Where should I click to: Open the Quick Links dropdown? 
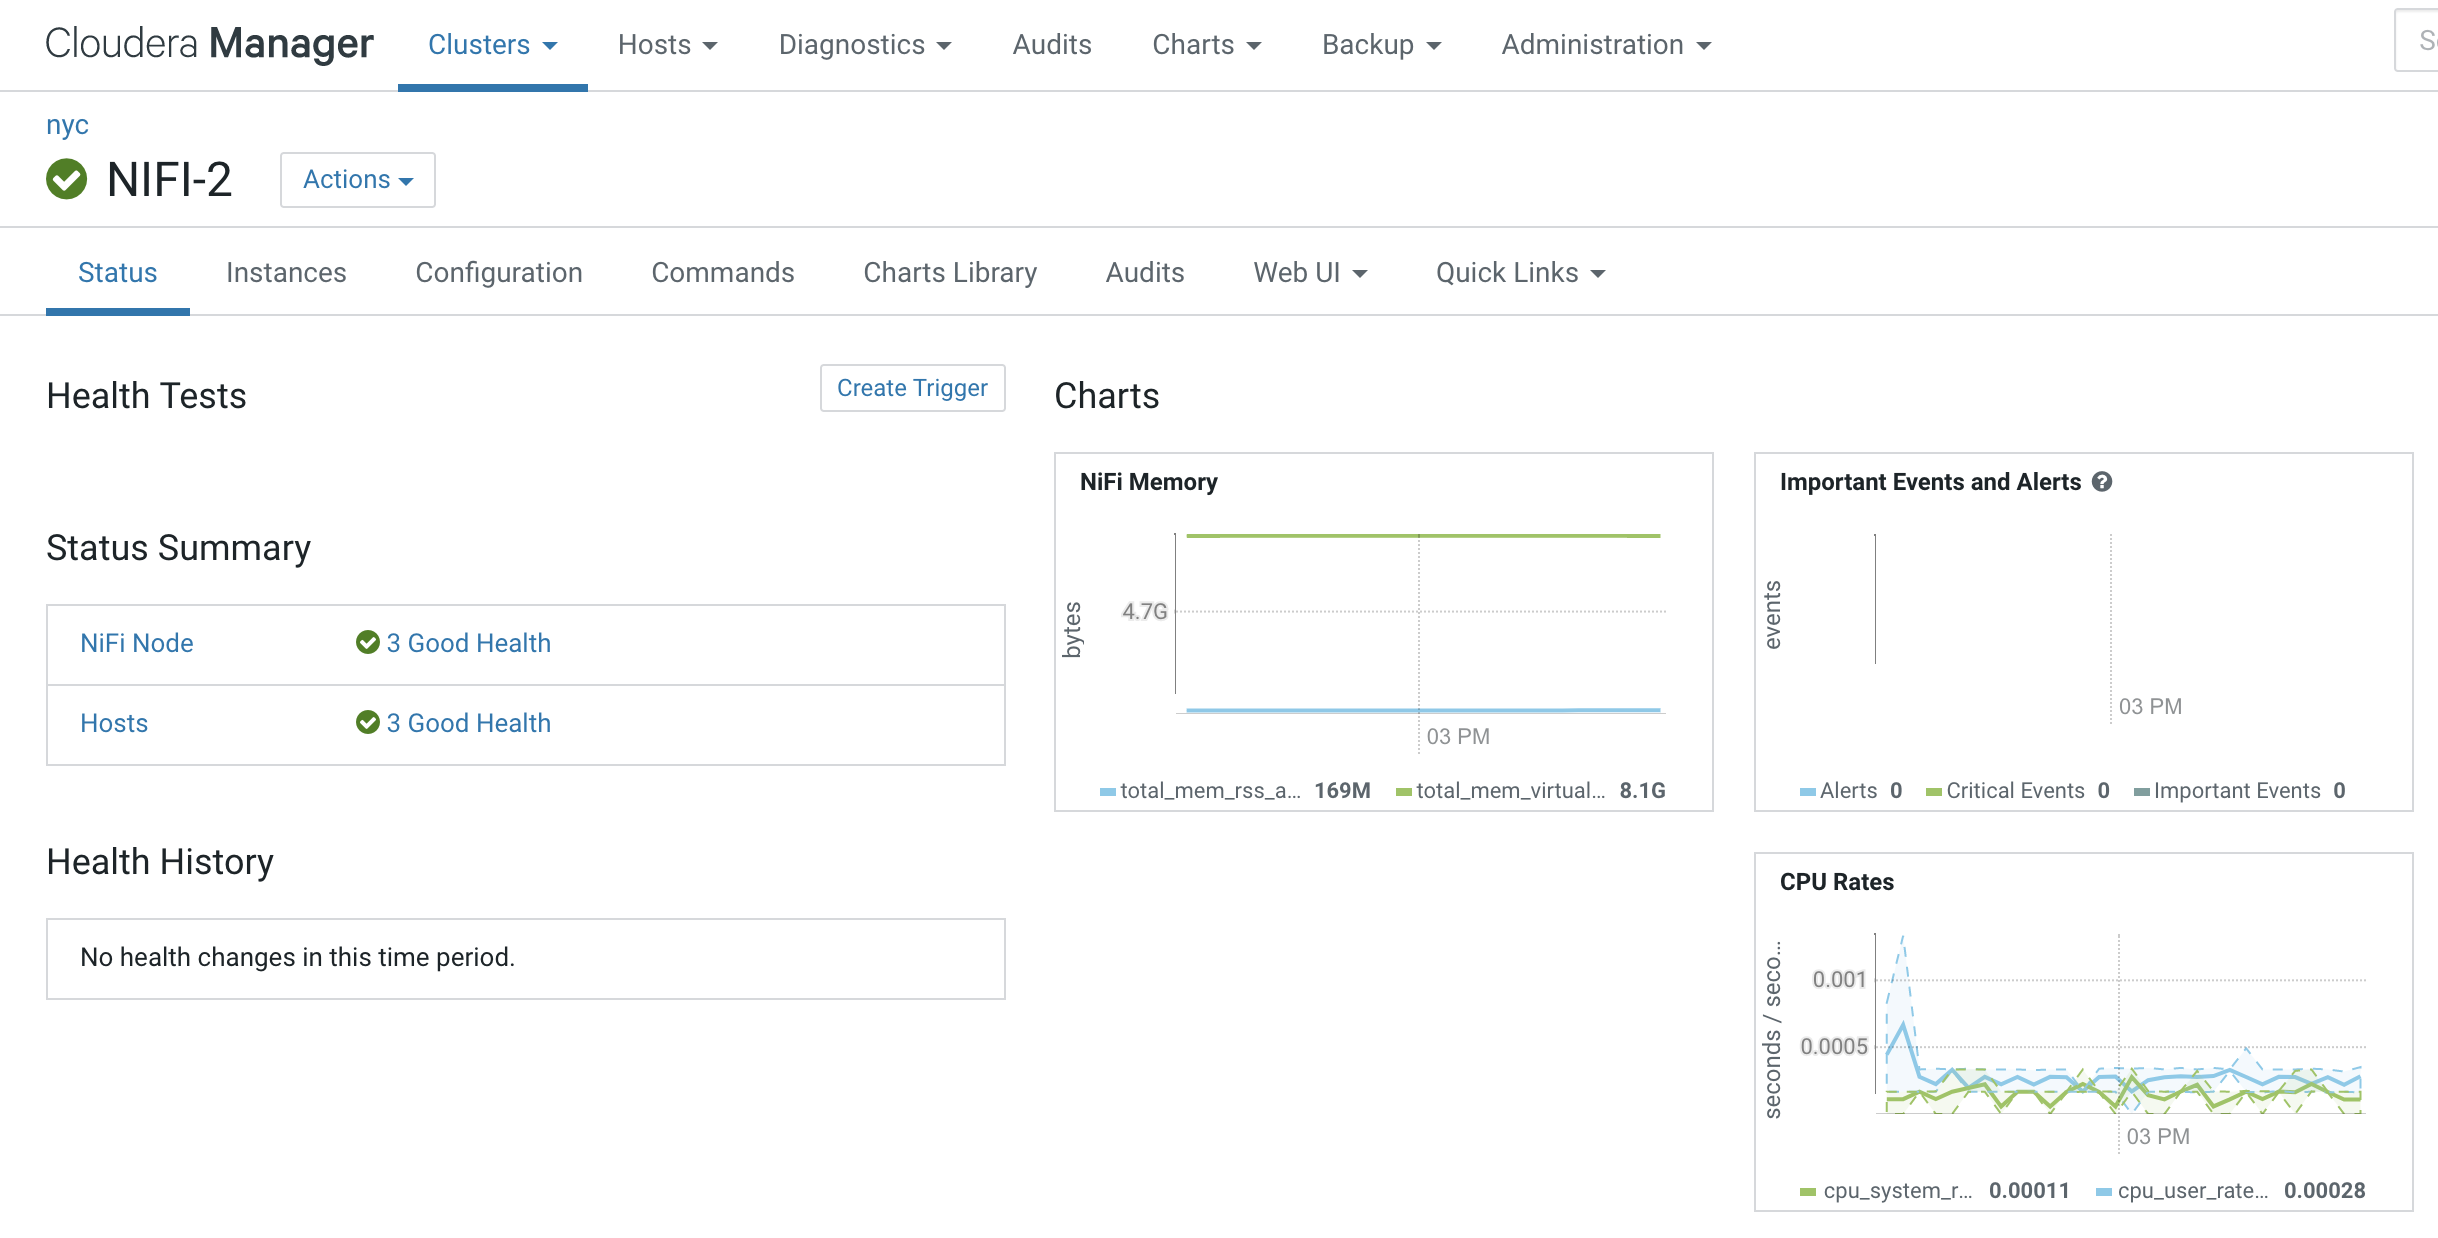point(1518,272)
